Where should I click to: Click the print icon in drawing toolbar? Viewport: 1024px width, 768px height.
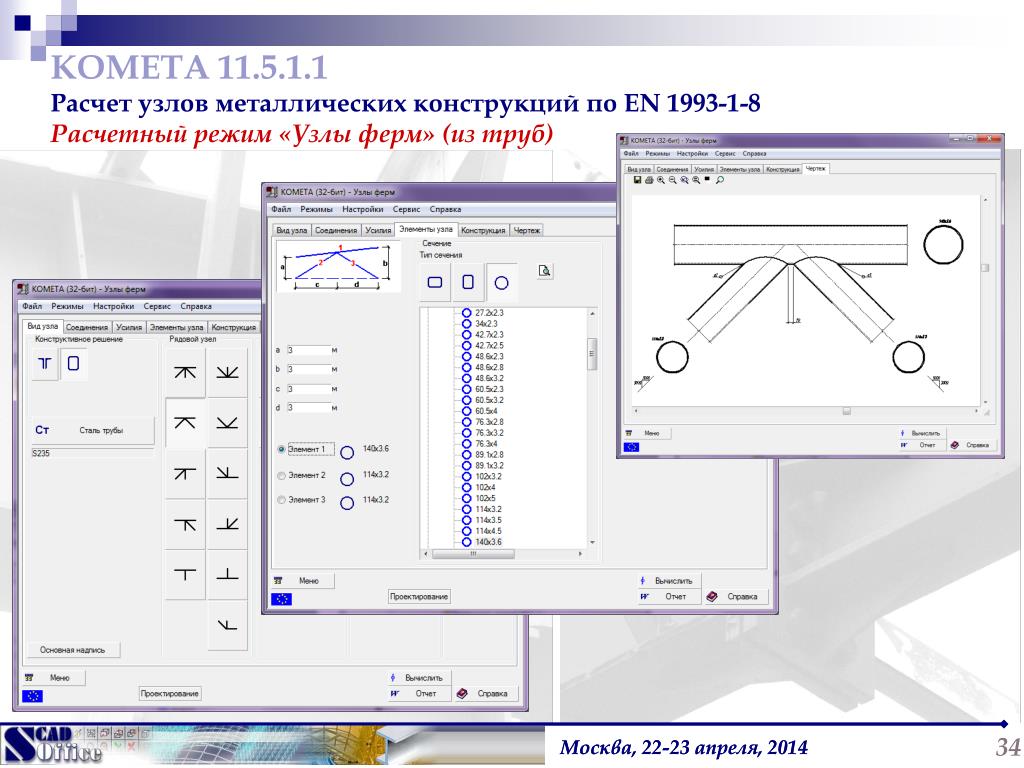pos(648,180)
